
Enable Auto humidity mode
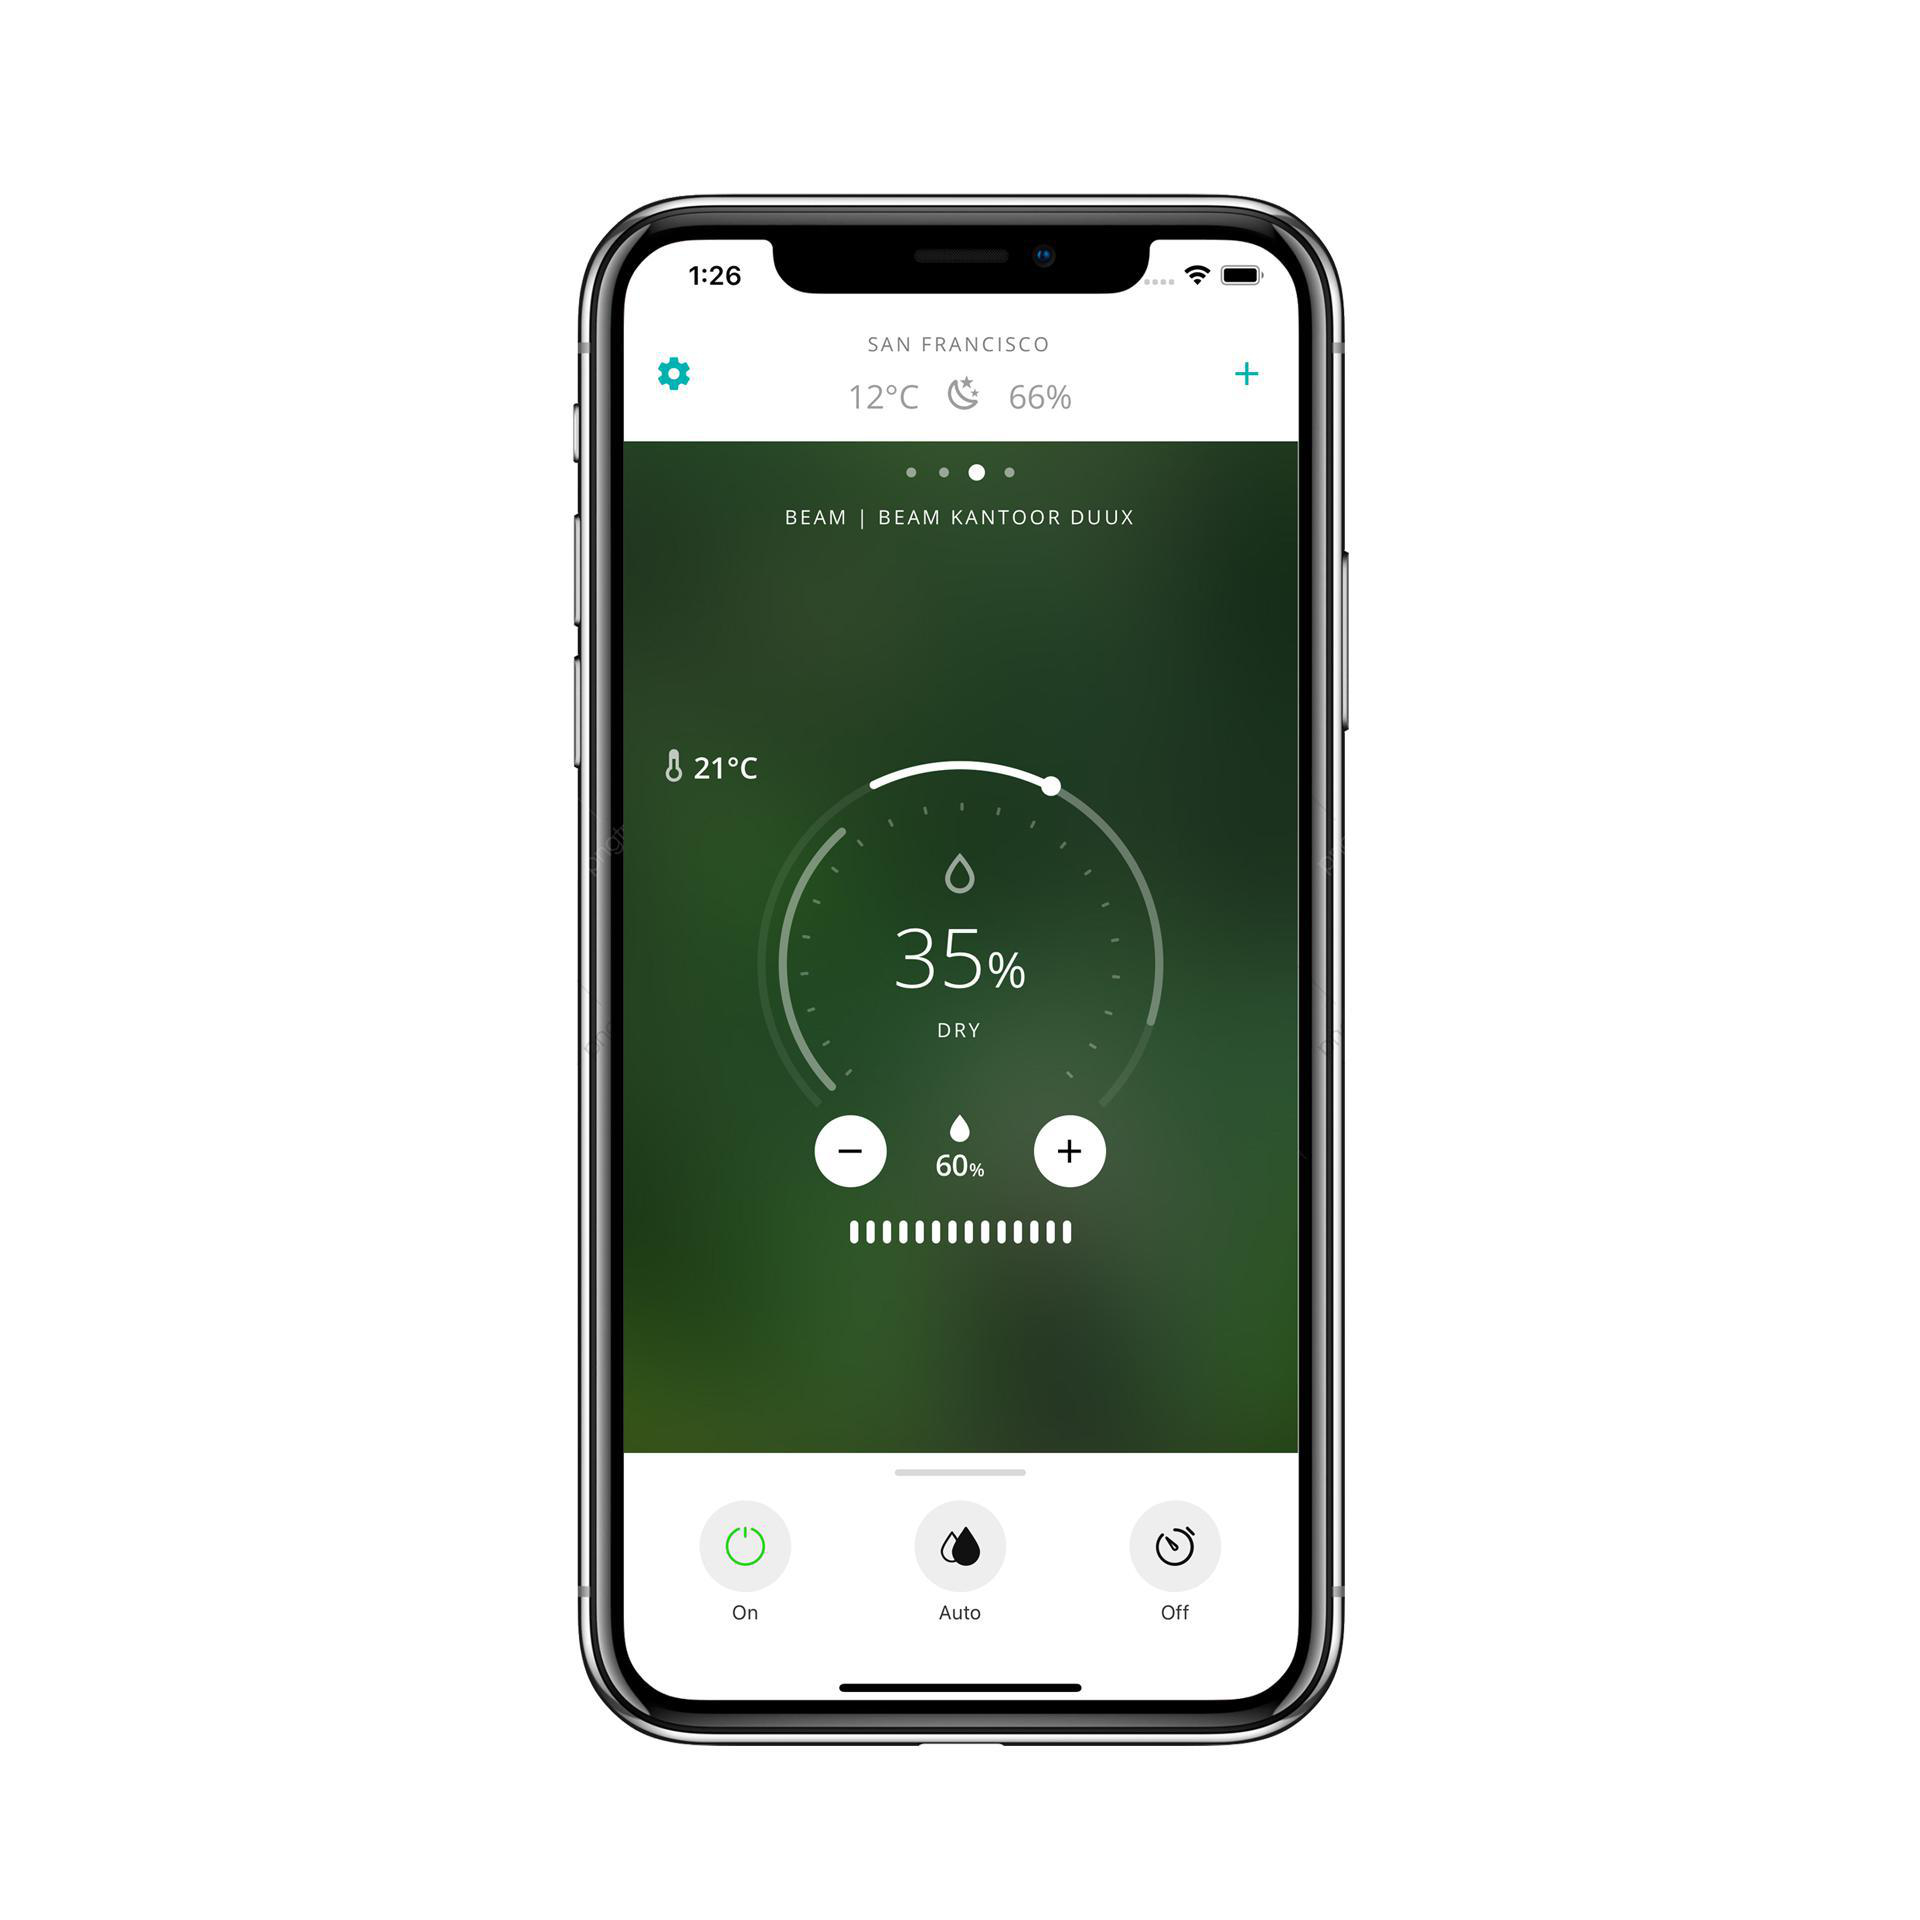click(960, 1568)
